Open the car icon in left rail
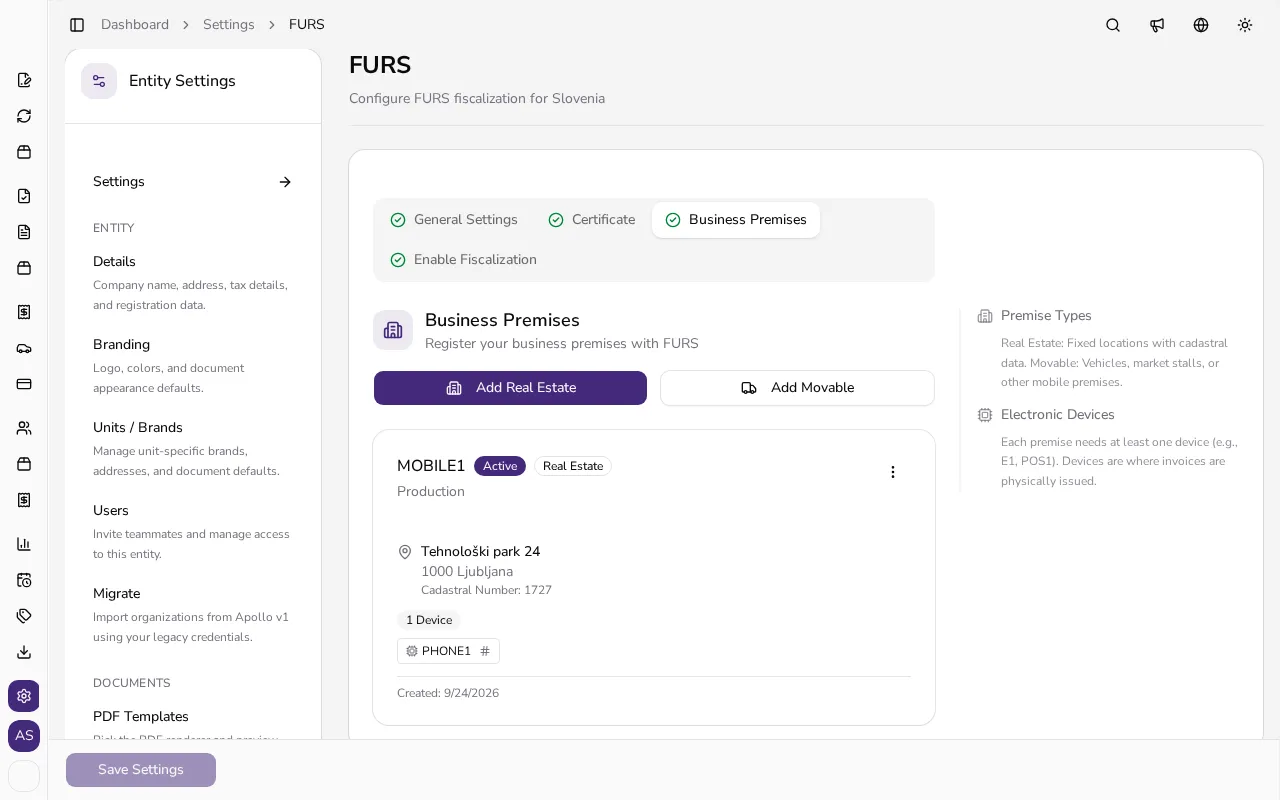The width and height of the screenshot is (1280, 800). [24, 348]
